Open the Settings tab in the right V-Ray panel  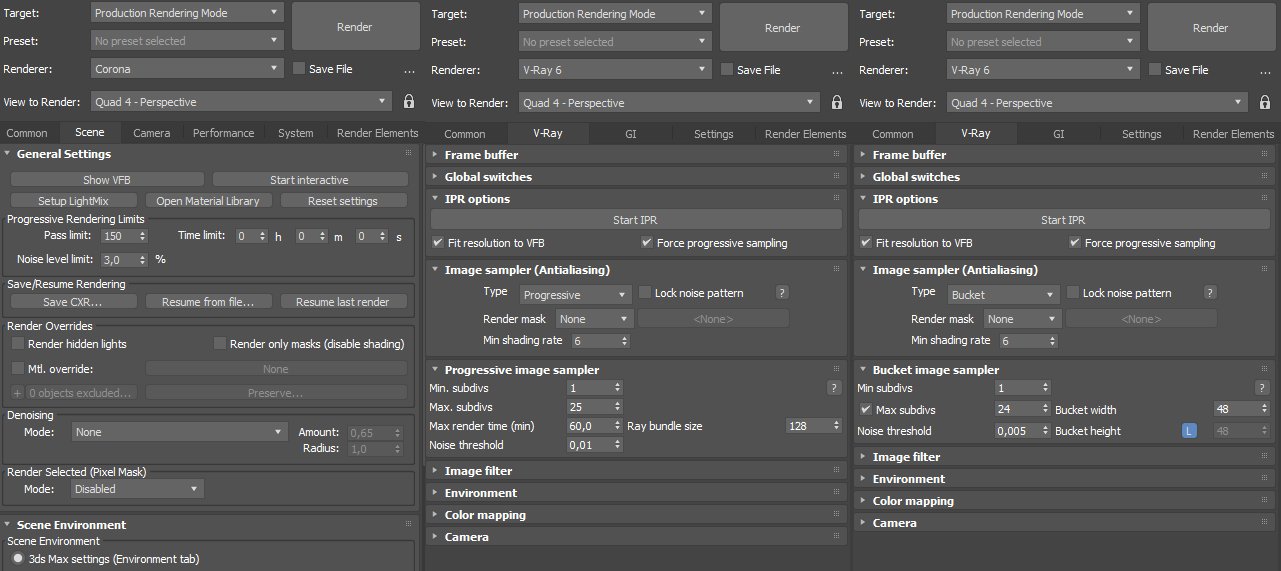coord(1141,134)
